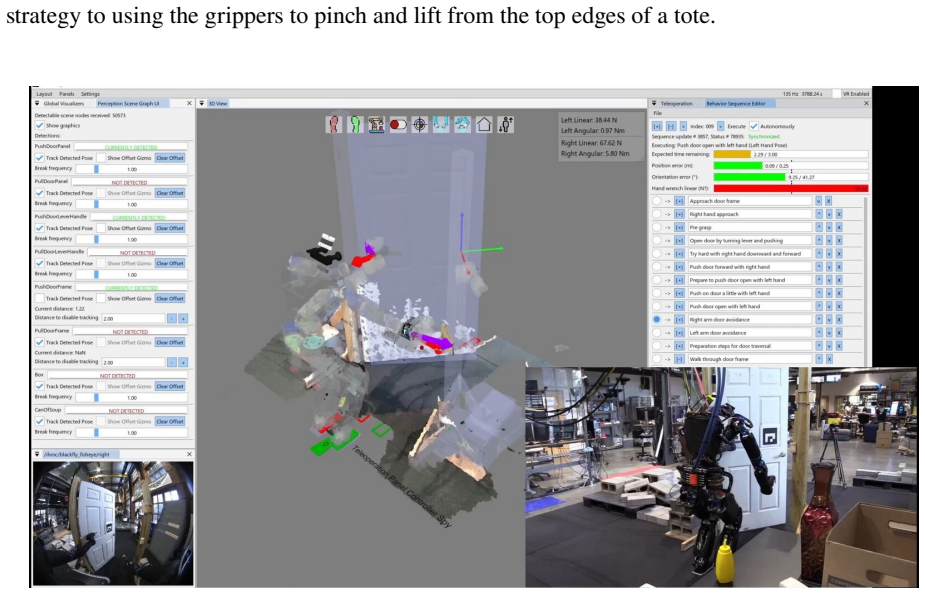Screen dimensions: 925x594
Task: Adjust Box Break frequency slider
Action: (131, 398)
